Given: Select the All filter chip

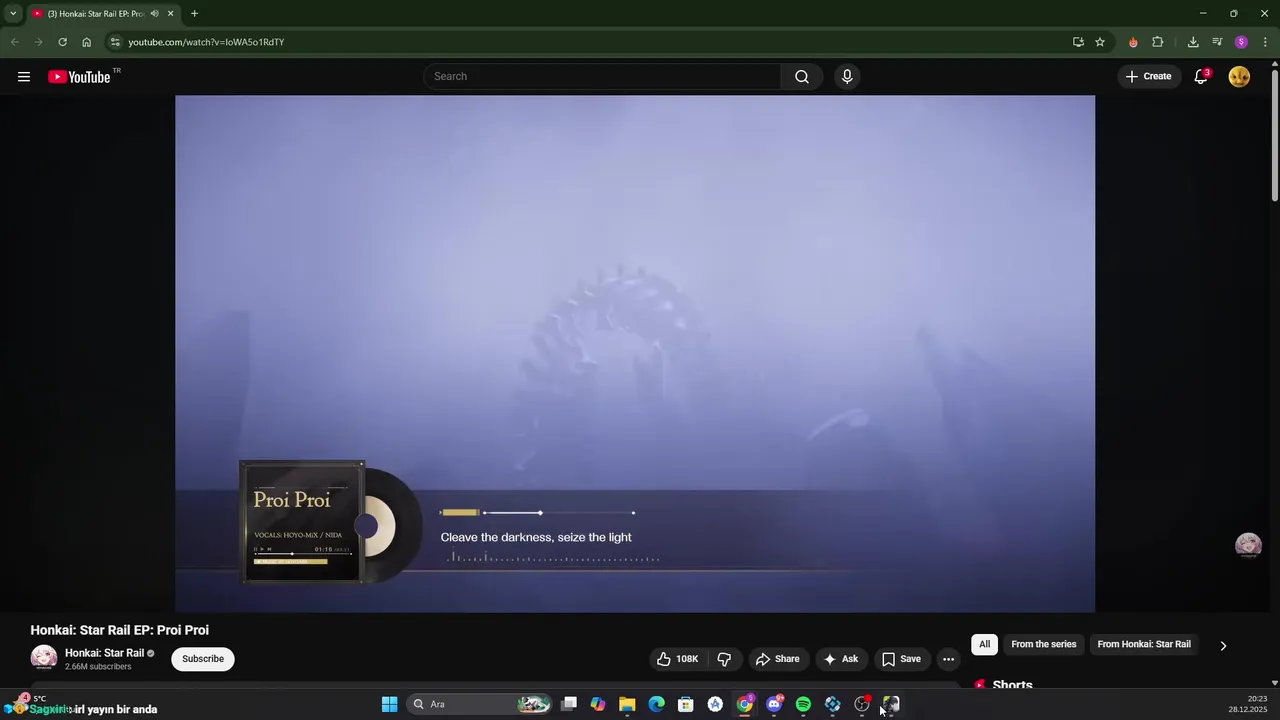Looking at the screenshot, I should pos(984,644).
